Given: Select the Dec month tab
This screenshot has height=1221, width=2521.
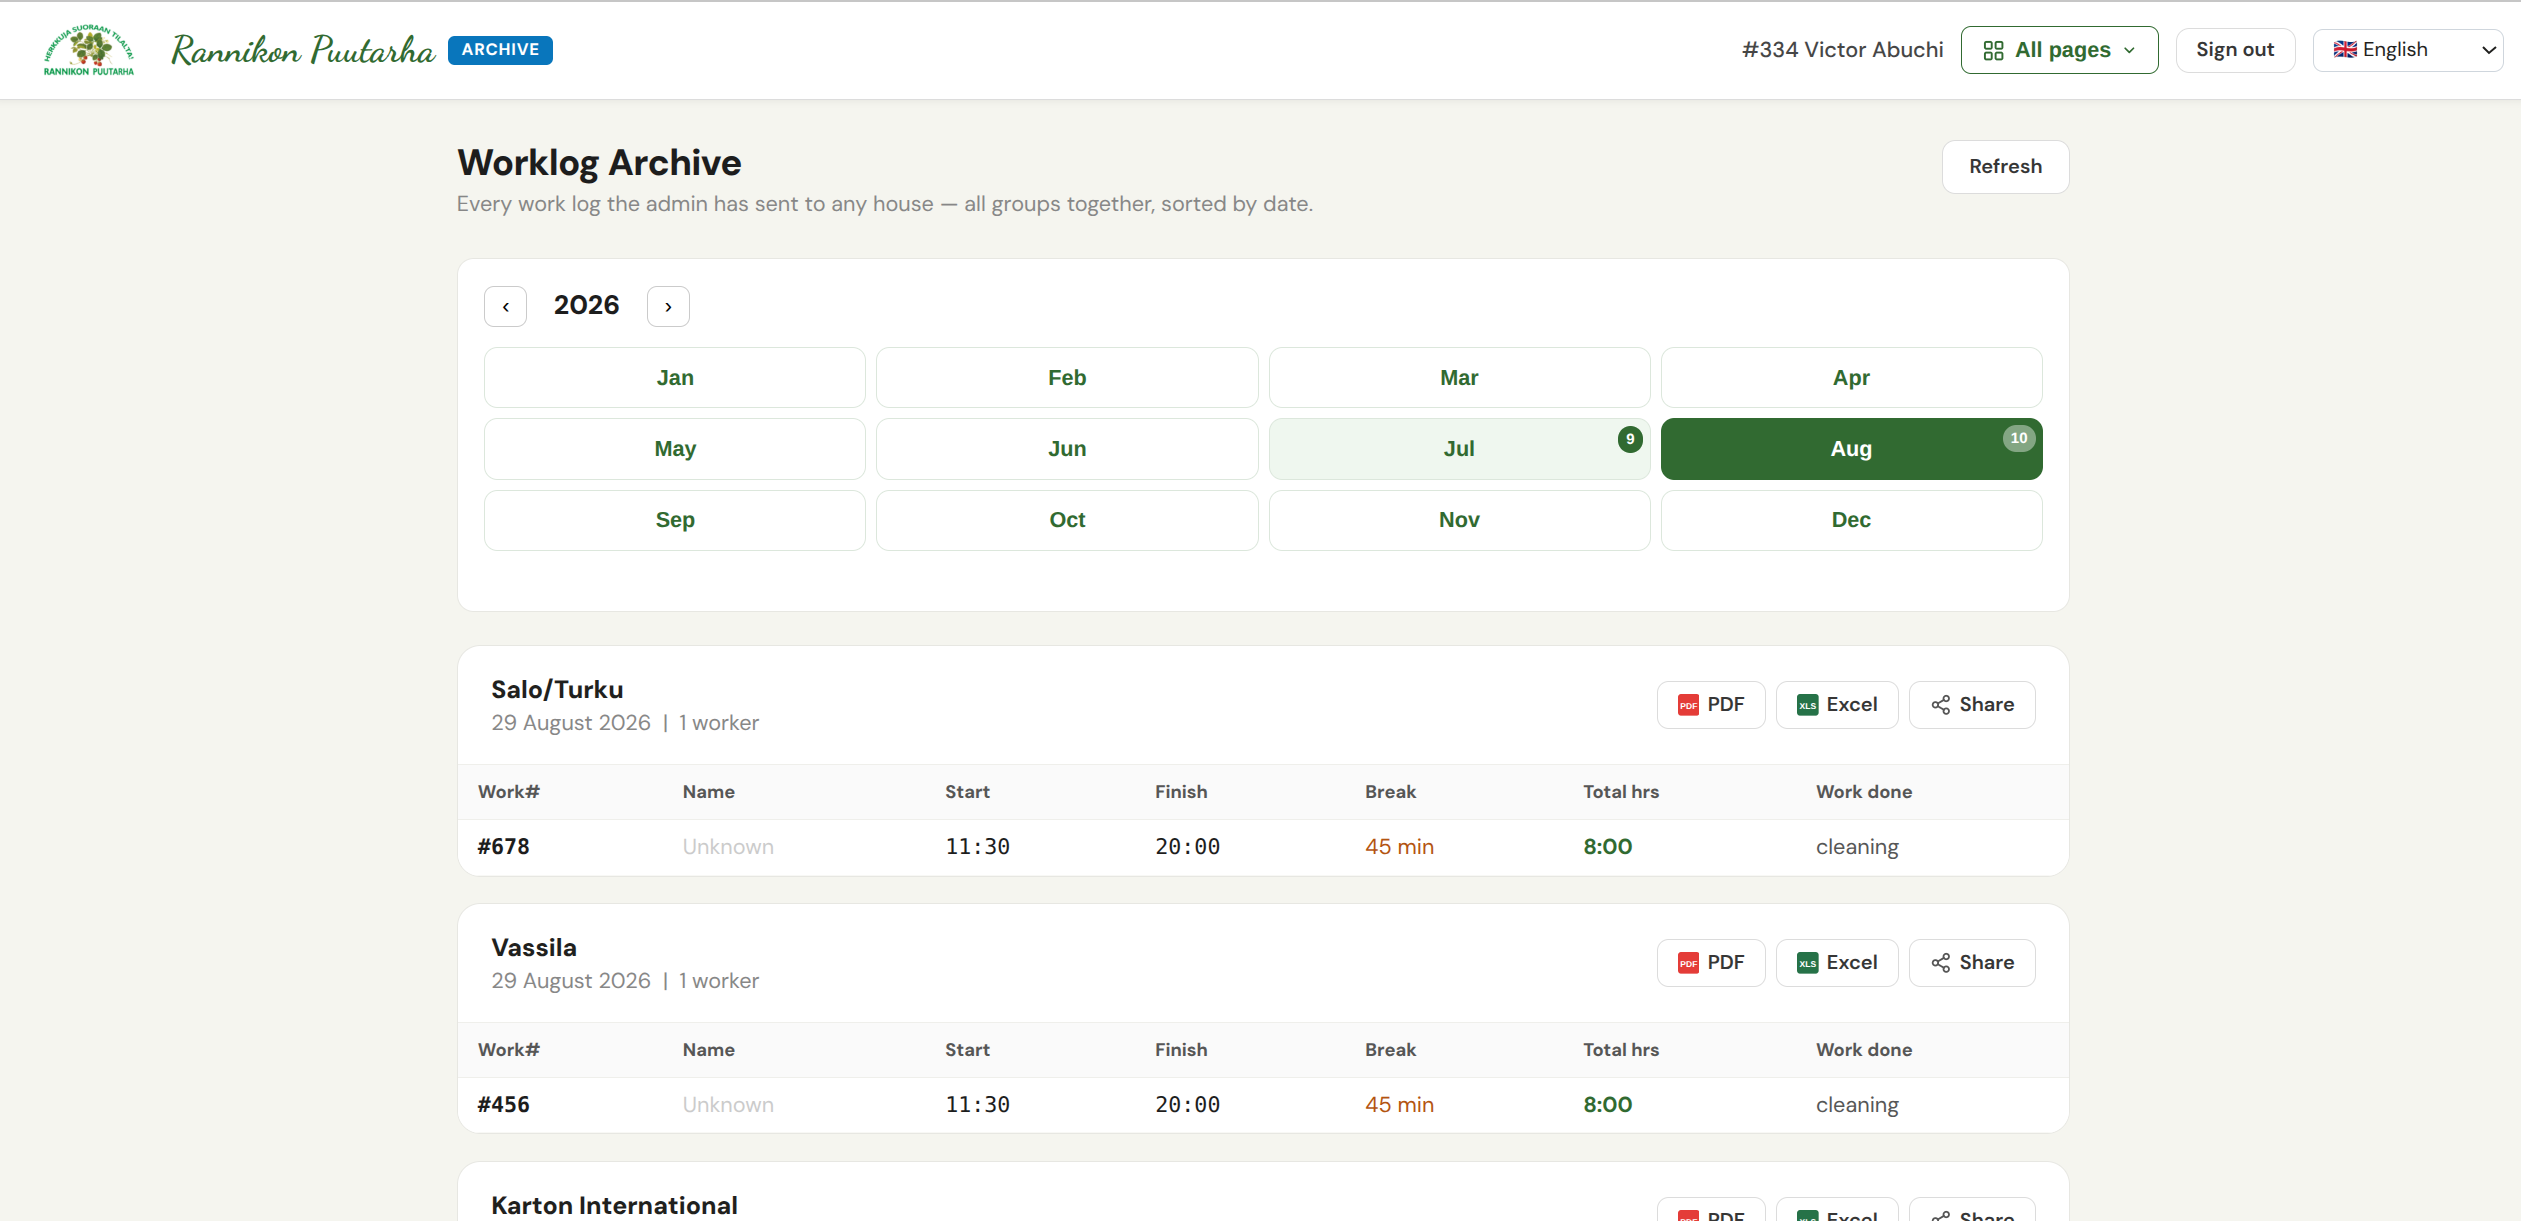Looking at the screenshot, I should (x=1851, y=520).
